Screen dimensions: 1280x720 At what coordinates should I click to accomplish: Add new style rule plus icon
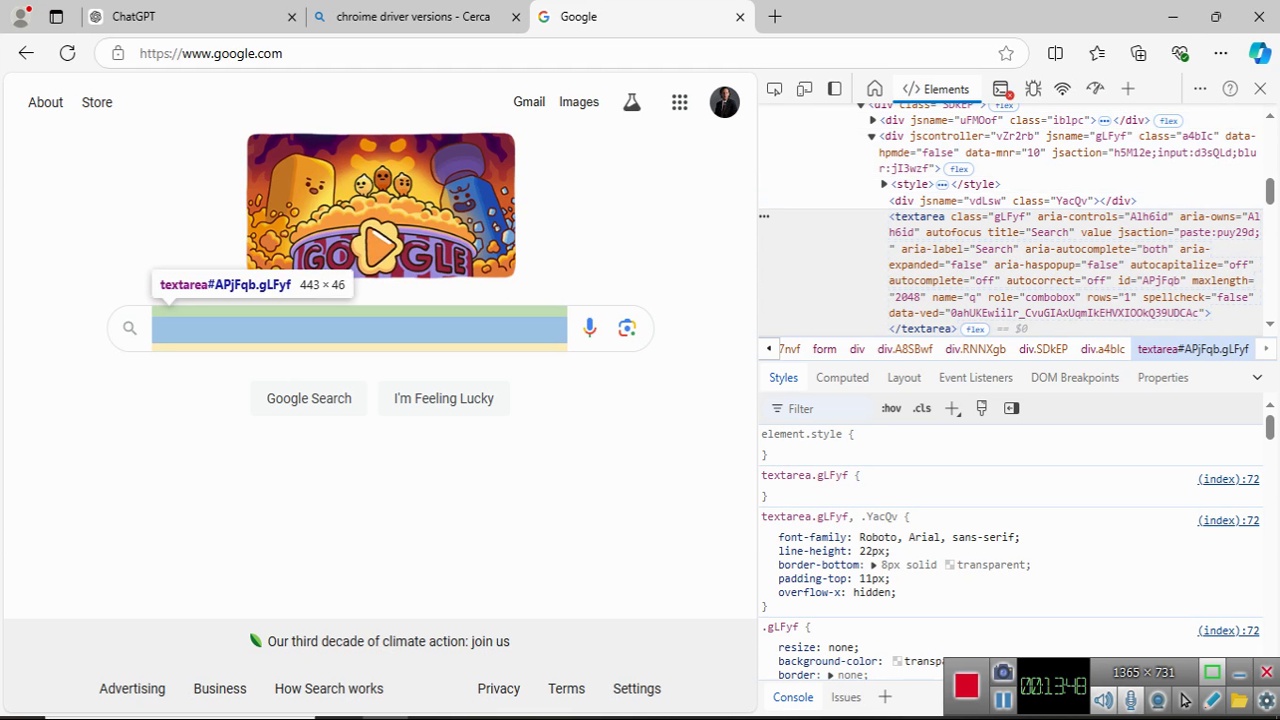[x=952, y=408]
